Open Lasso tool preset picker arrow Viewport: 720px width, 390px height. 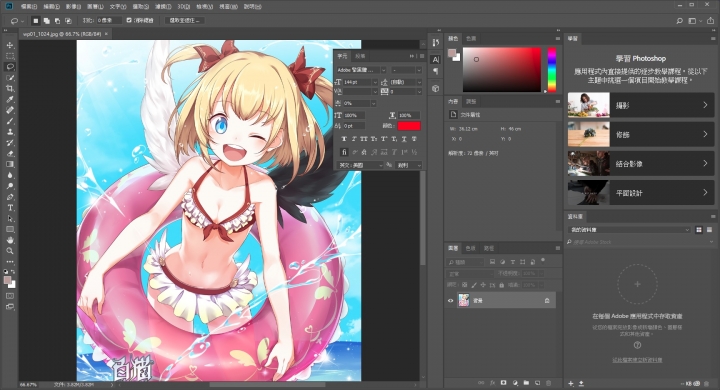point(22,21)
